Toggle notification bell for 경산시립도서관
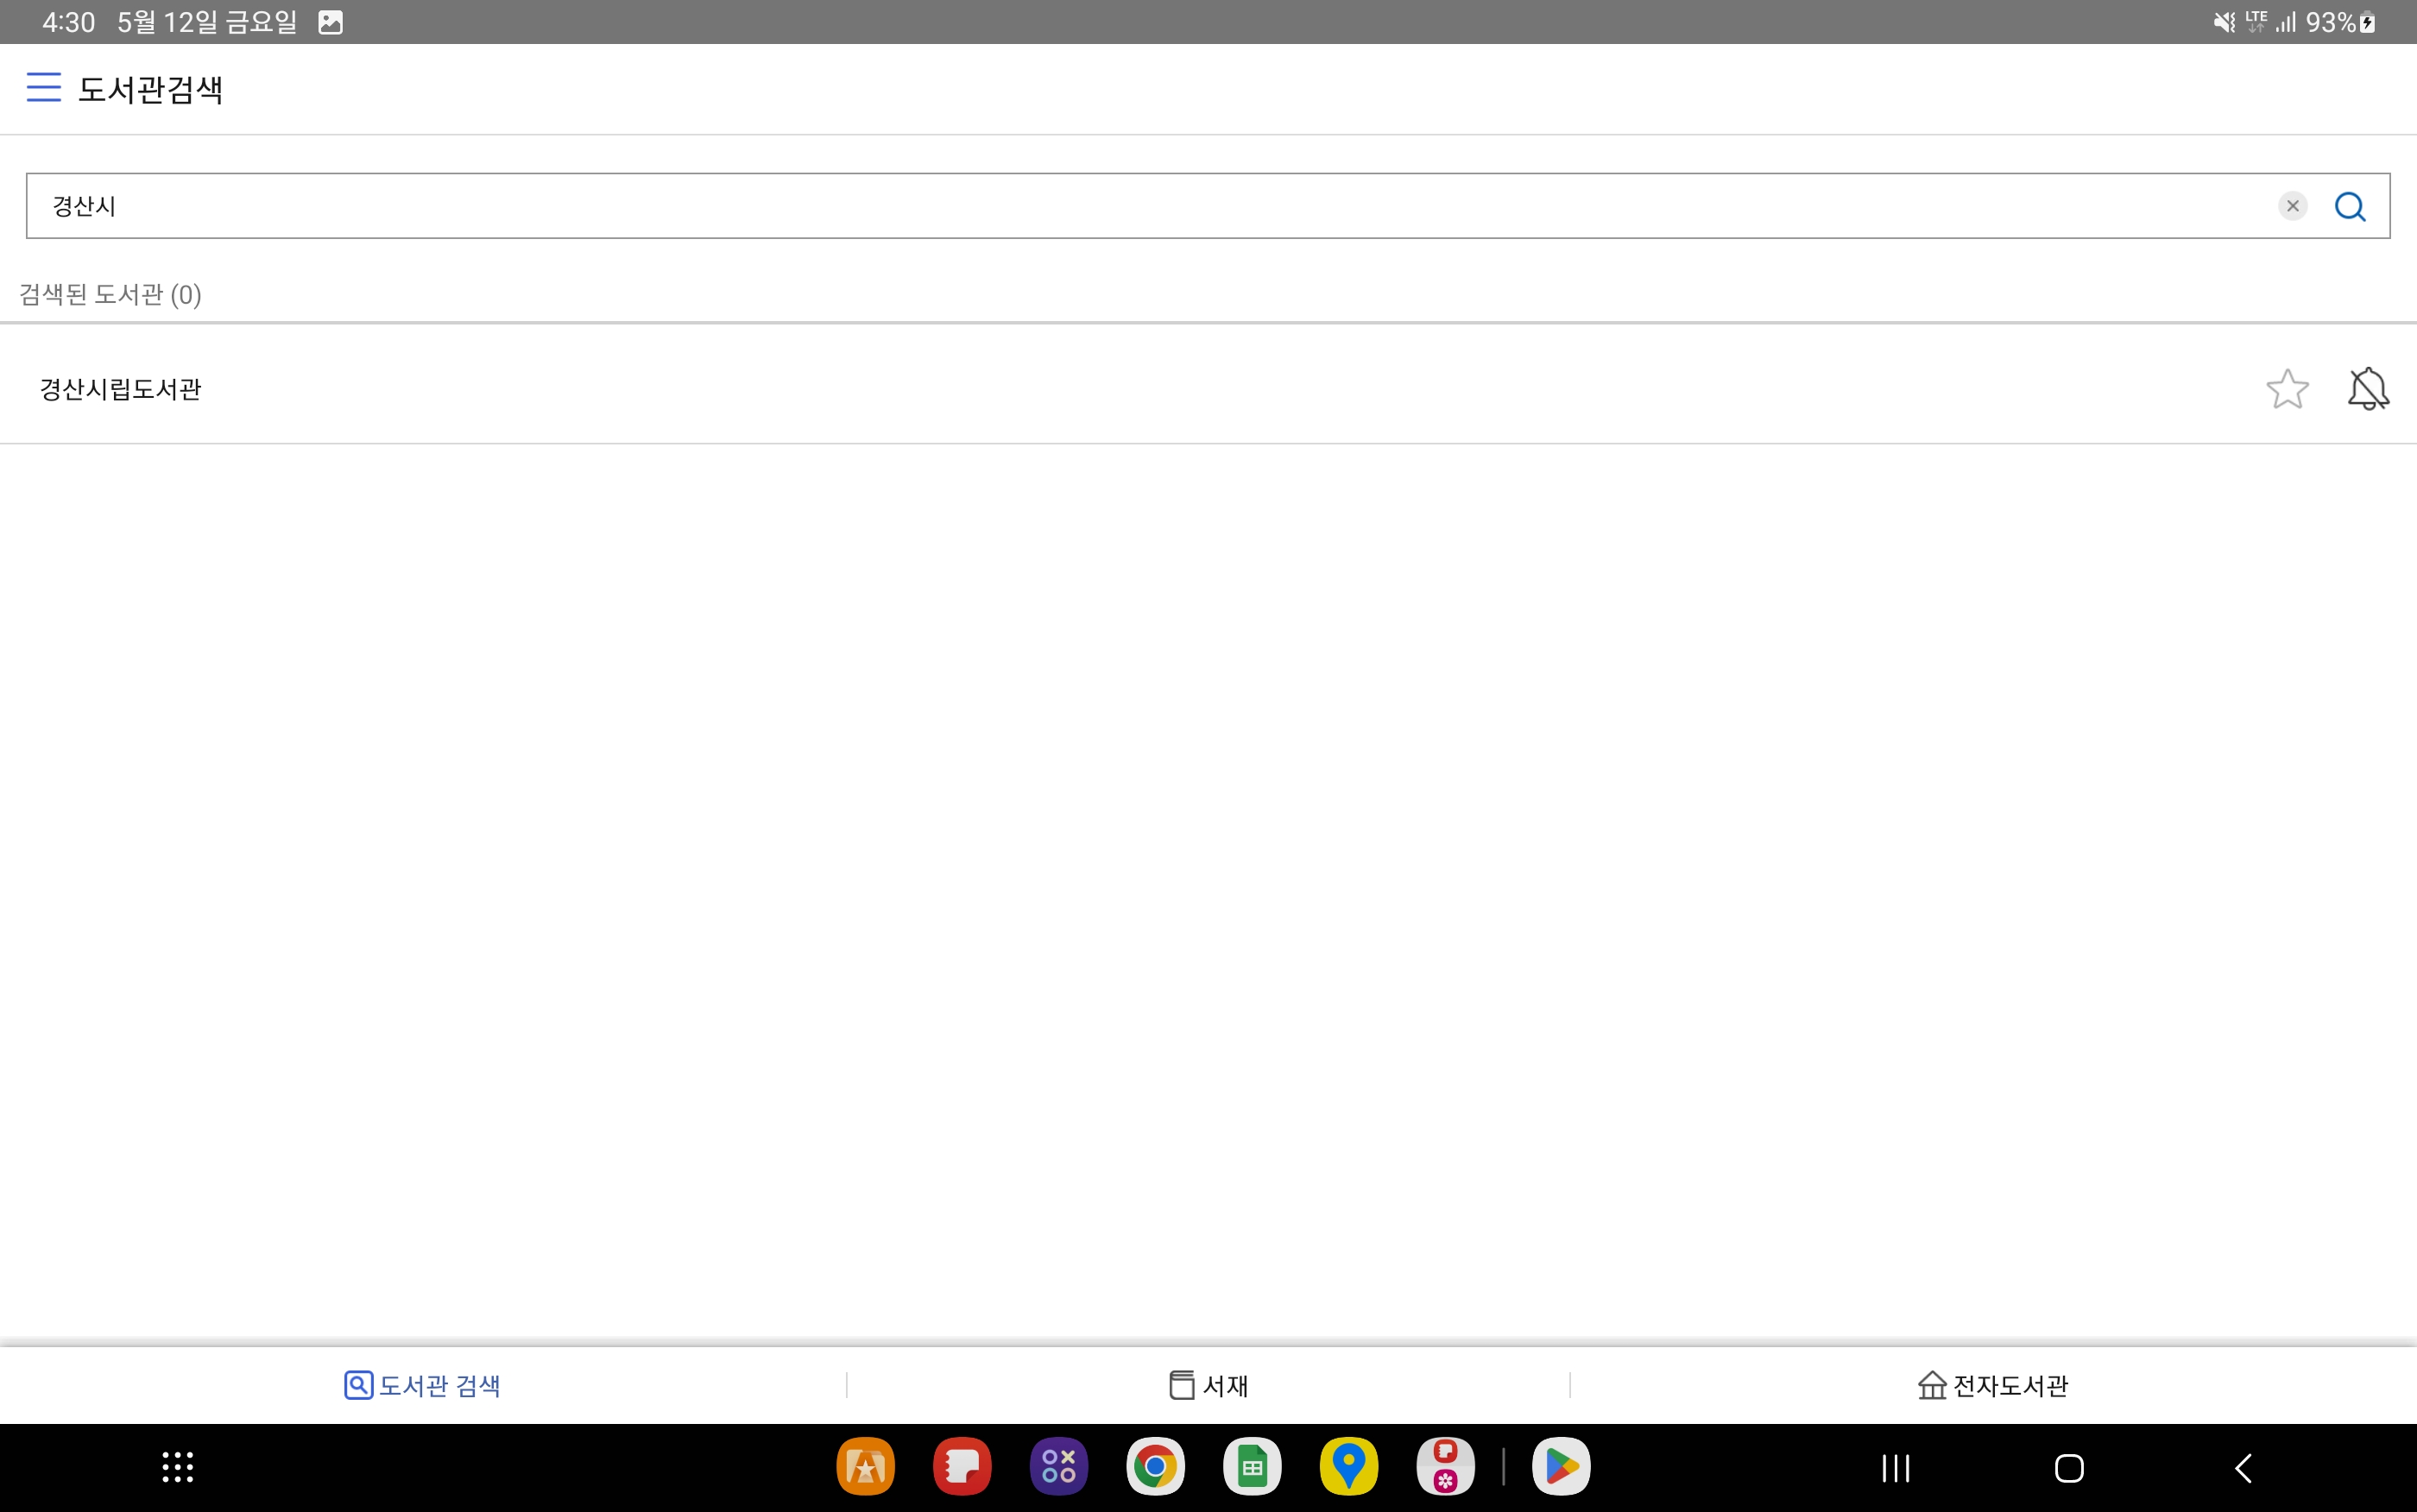Screen dimensions: 2417x1512 (x=2368, y=389)
